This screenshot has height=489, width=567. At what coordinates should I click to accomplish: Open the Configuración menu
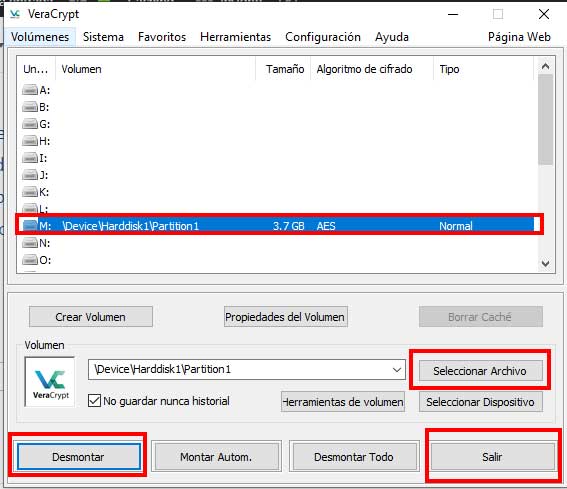[x=323, y=37]
